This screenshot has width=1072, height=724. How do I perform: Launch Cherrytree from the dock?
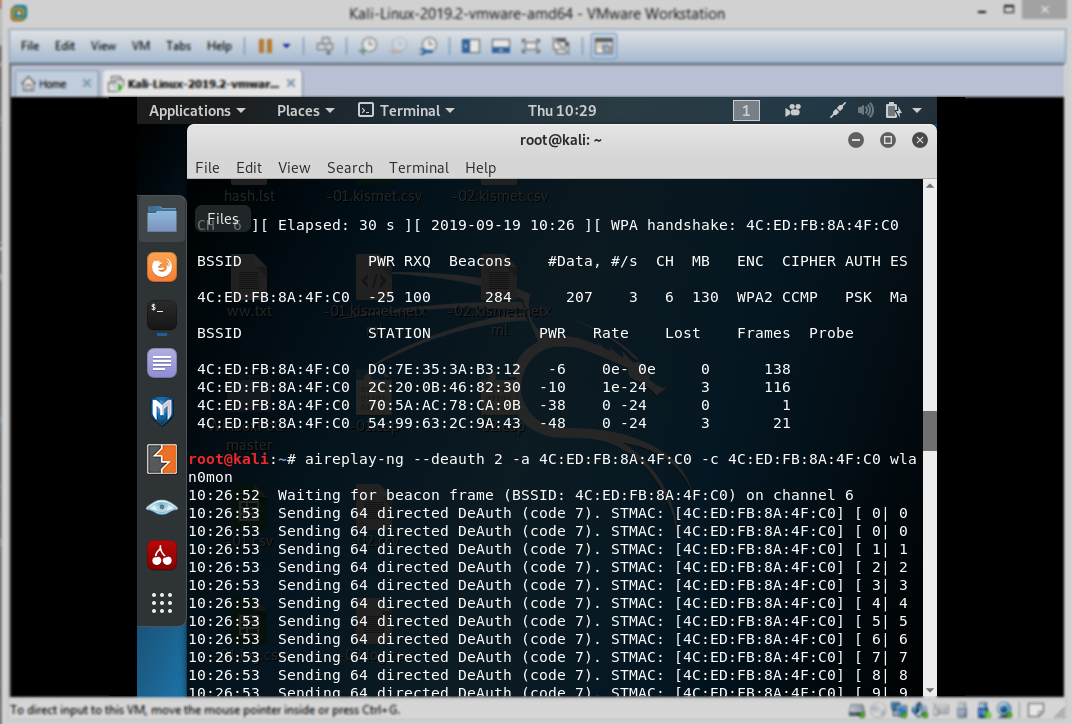162,555
